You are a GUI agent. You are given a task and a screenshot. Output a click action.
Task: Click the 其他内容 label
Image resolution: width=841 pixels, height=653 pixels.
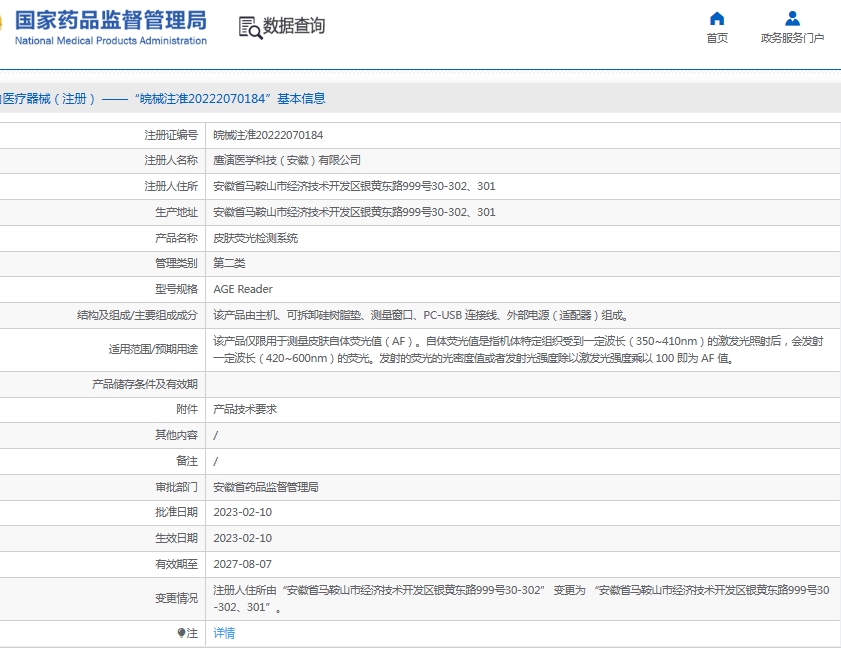point(176,435)
